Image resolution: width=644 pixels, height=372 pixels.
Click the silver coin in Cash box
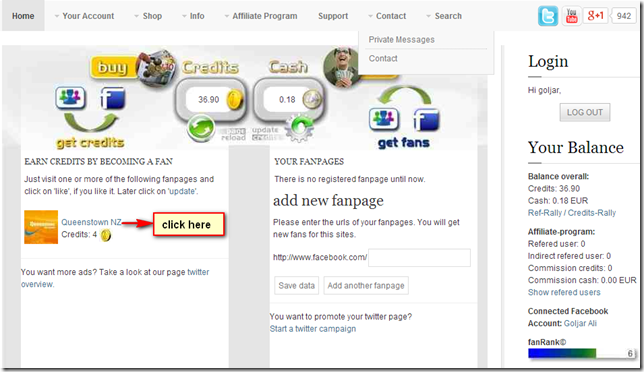pyautogui.click(x=311, y=99)
